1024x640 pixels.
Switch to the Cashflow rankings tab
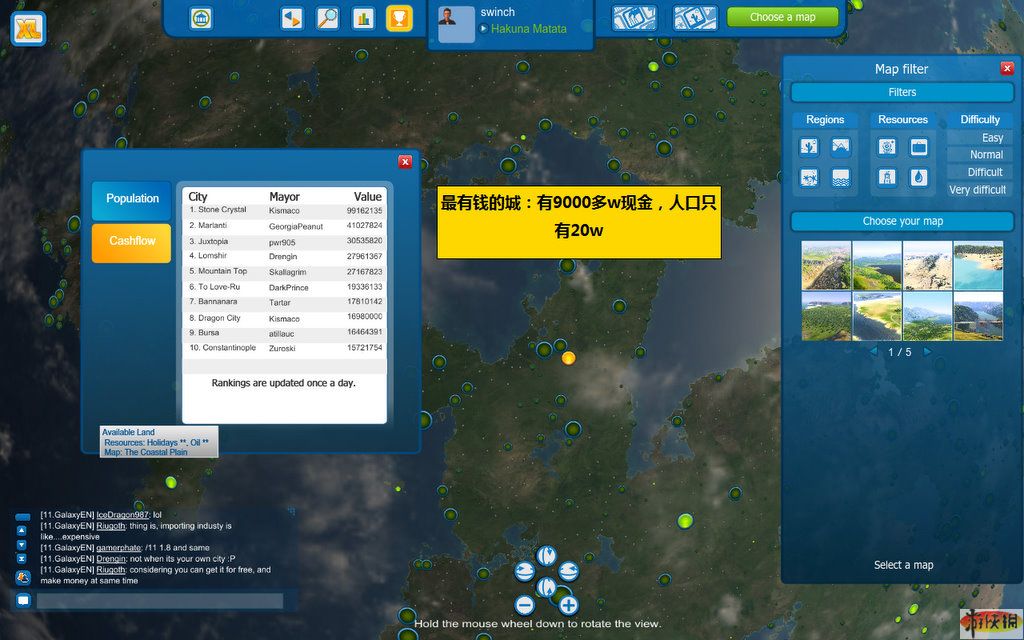(x=132, y=243)
